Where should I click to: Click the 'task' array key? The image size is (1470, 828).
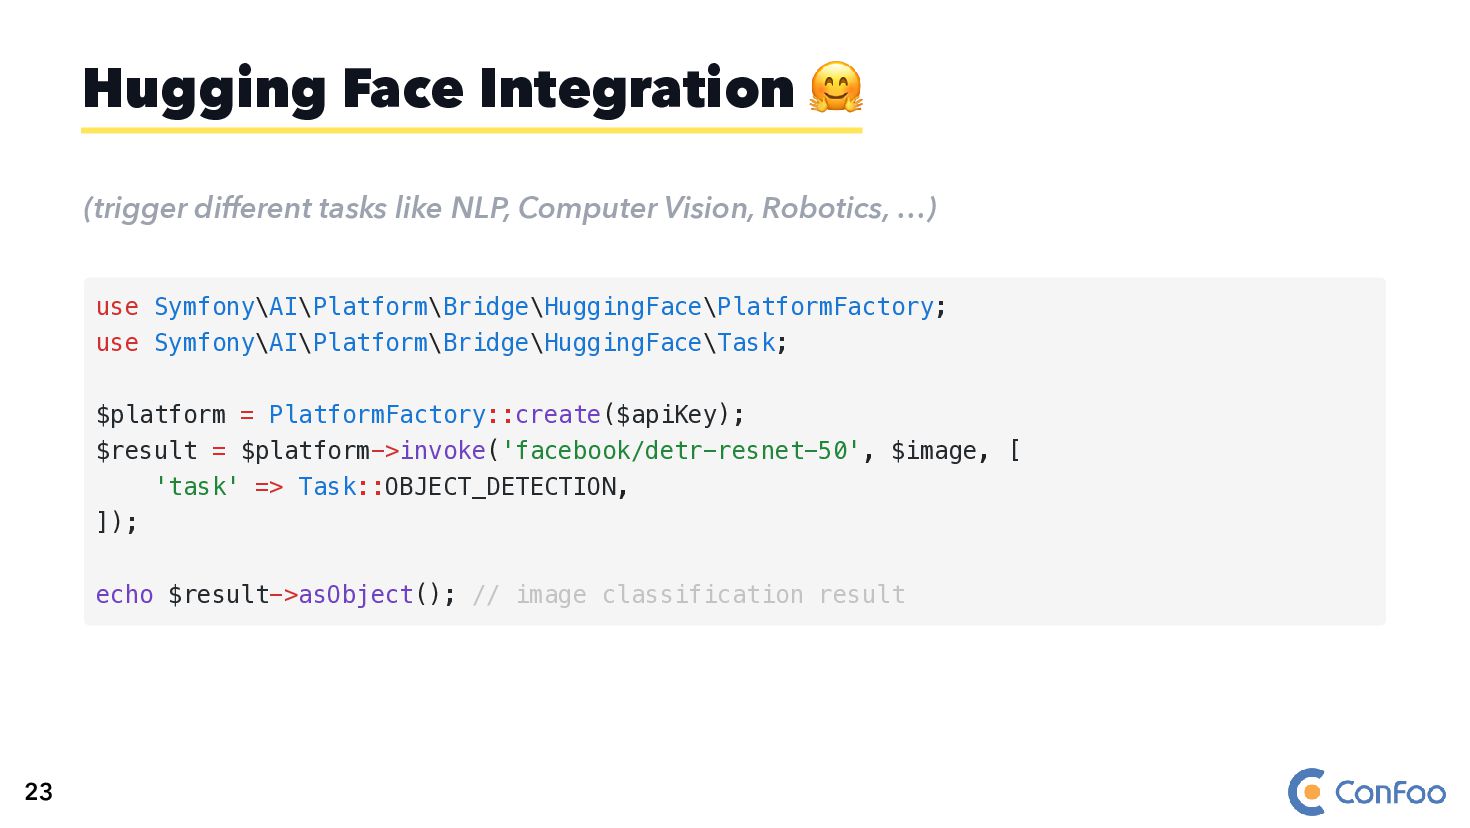click(x=196, y=487)
